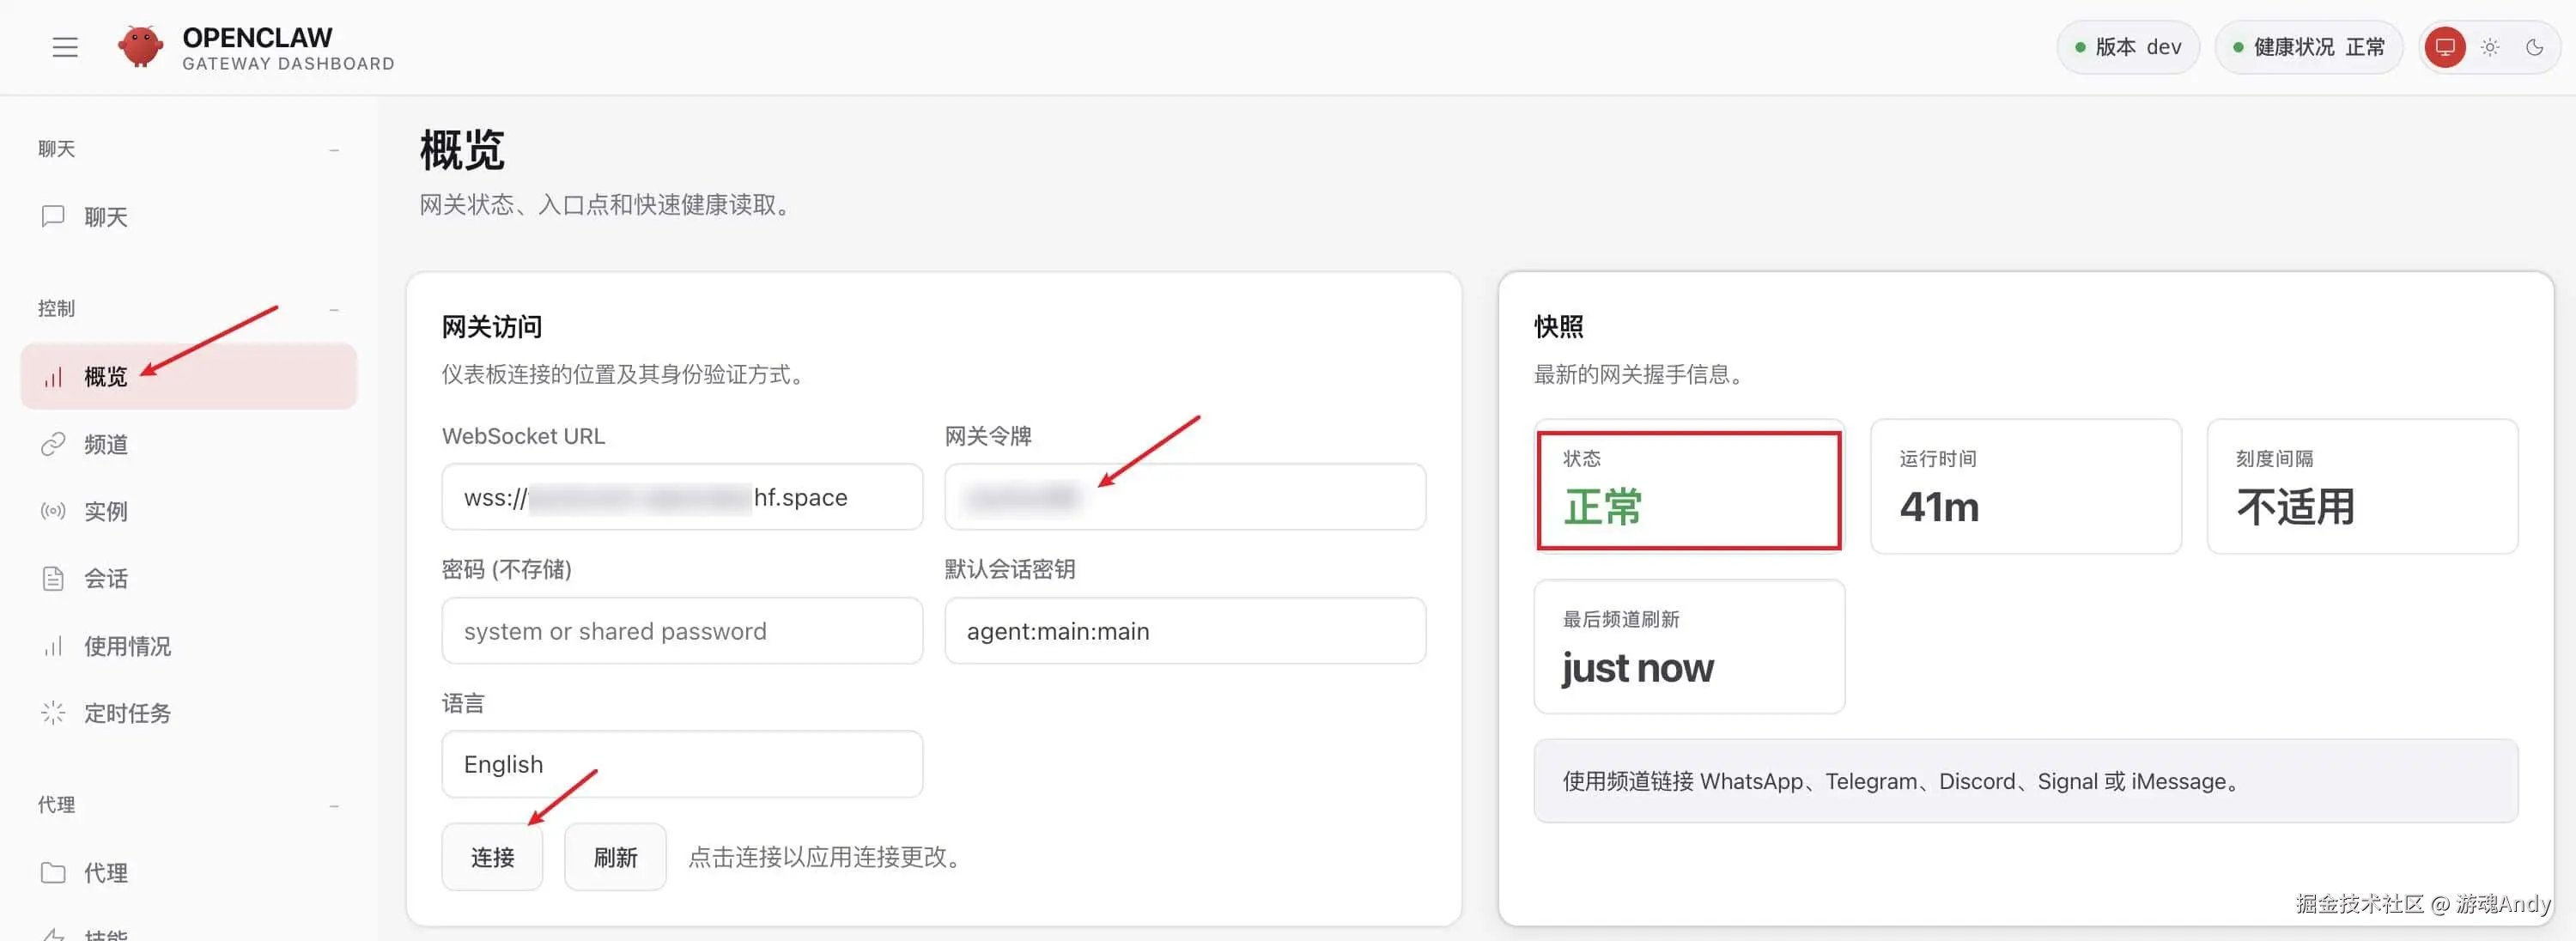Click the 实例 broadcast icon

tap(52, 511)
